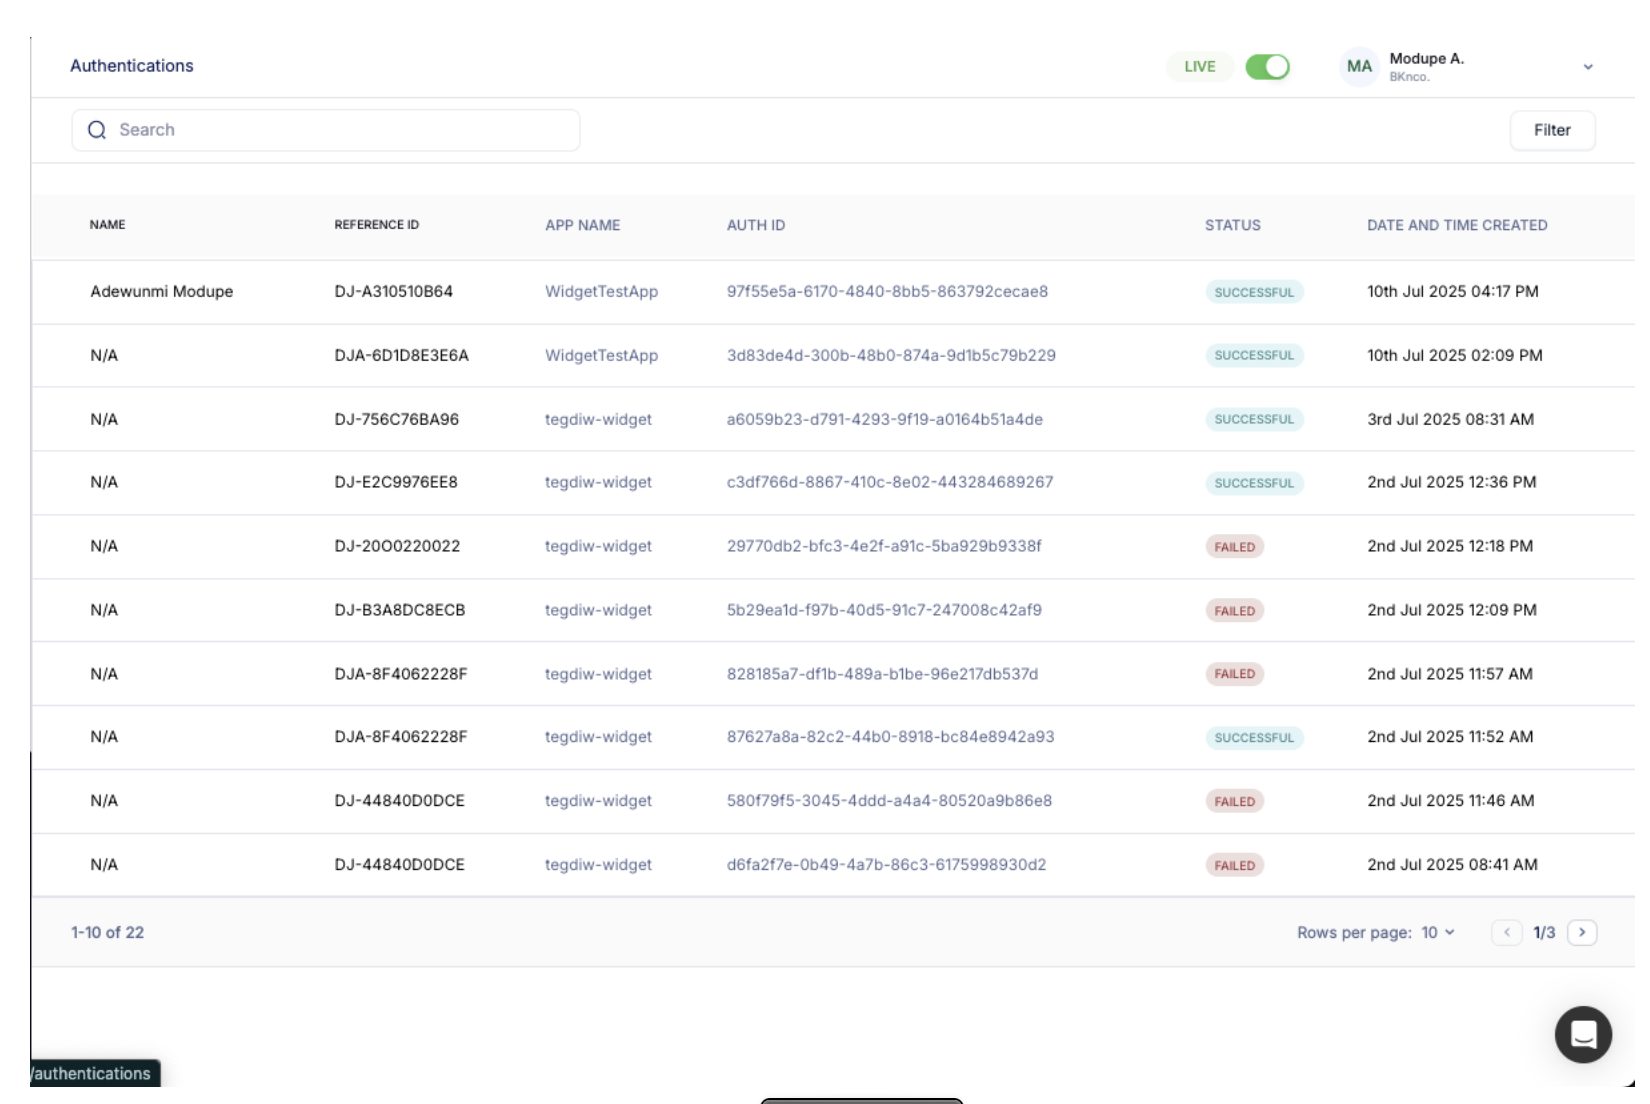Click FAILED badge for DJ-20O0220022
This screenshot has width=1650, height=1104.
click(x=1234, y=547)
